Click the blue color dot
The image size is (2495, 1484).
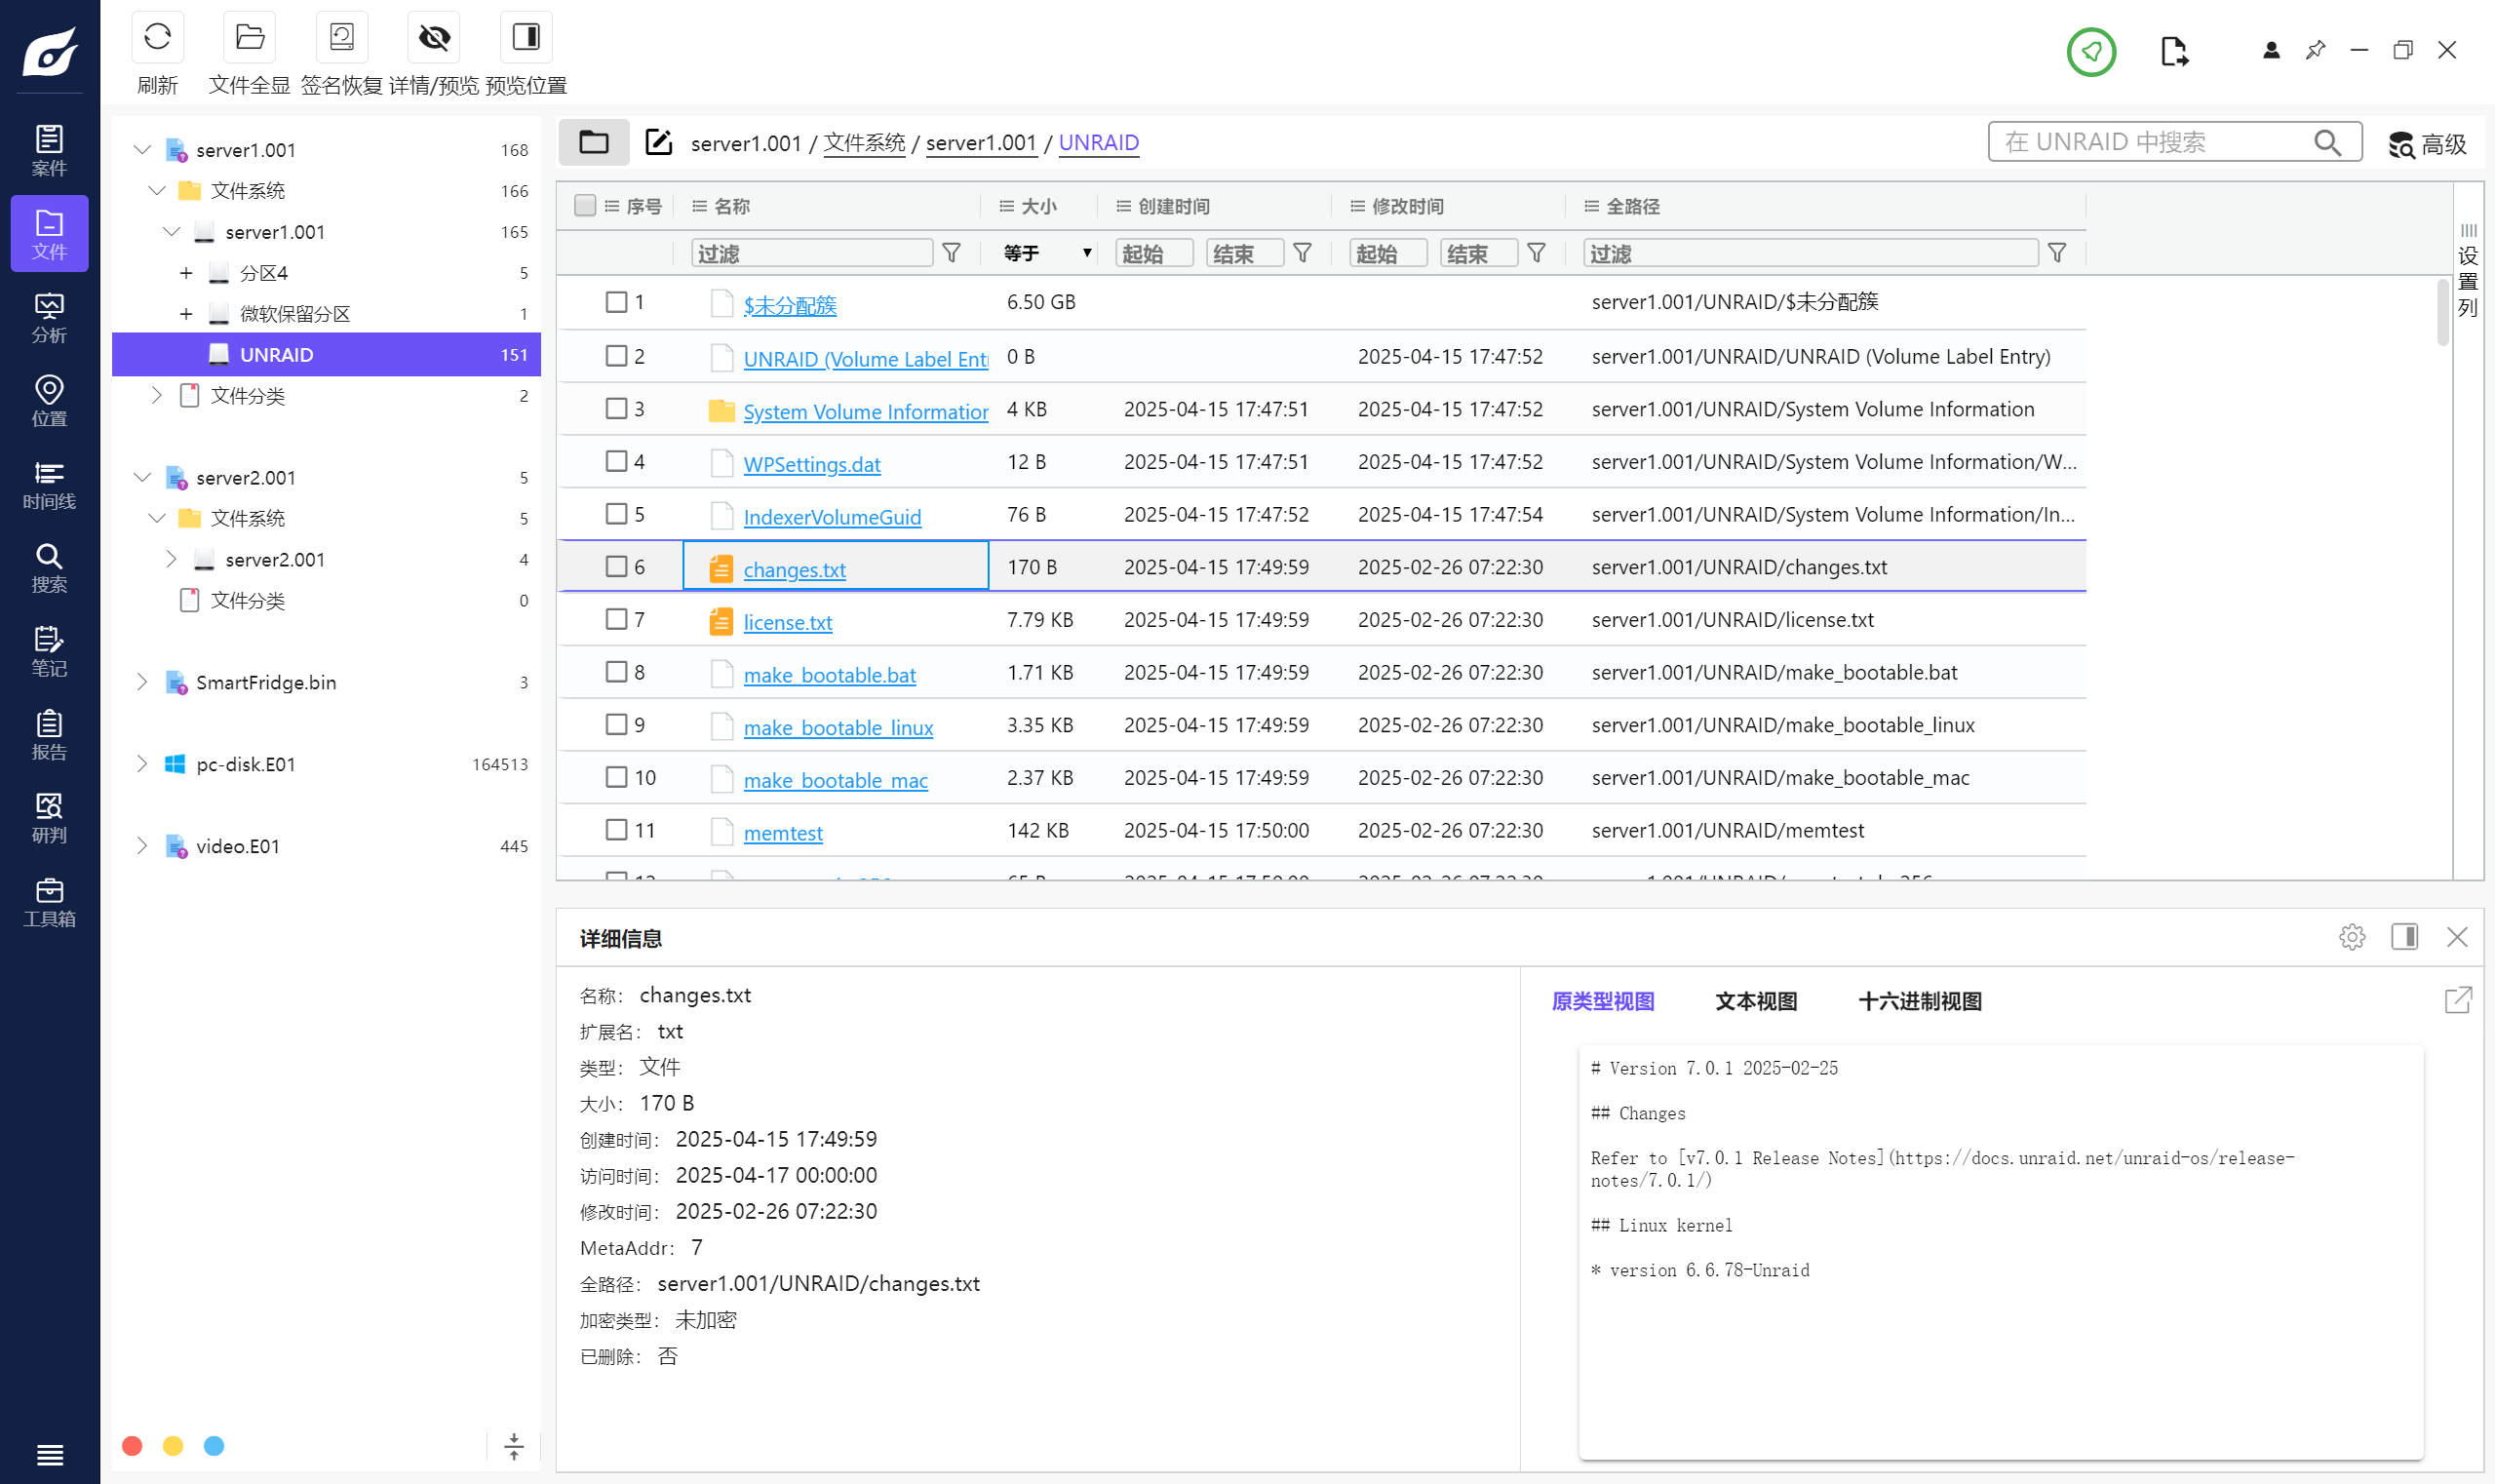pyautogui.click(x=214, y=1445)
